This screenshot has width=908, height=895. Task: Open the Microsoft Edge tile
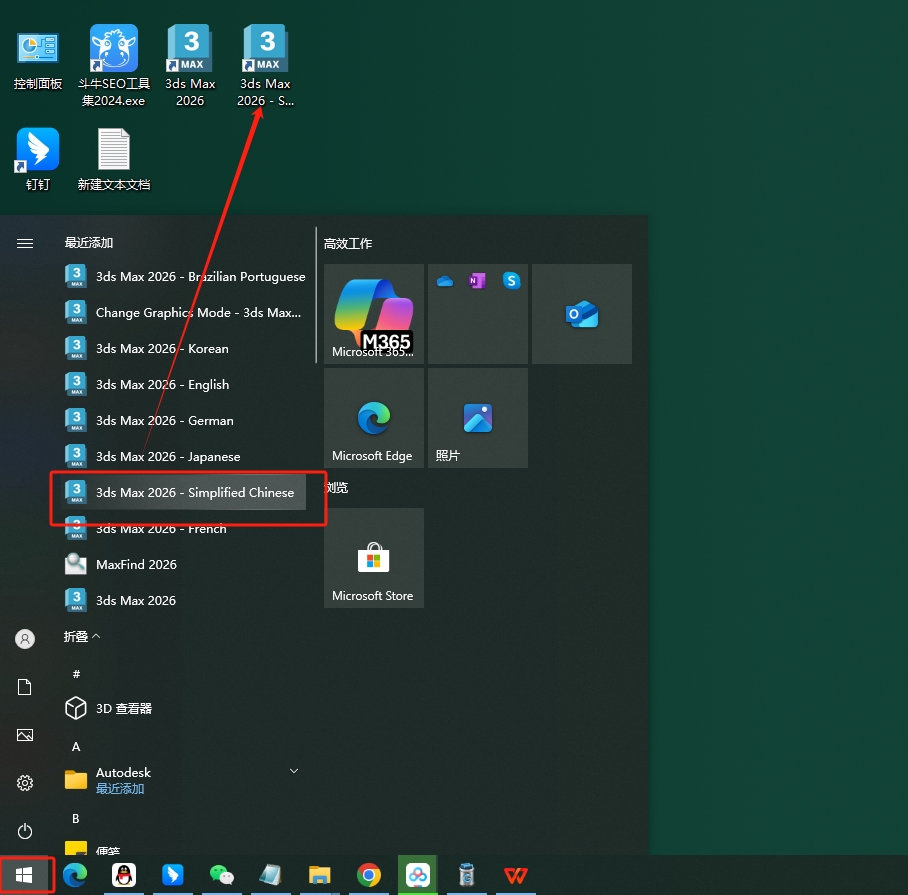pos(373,418)
